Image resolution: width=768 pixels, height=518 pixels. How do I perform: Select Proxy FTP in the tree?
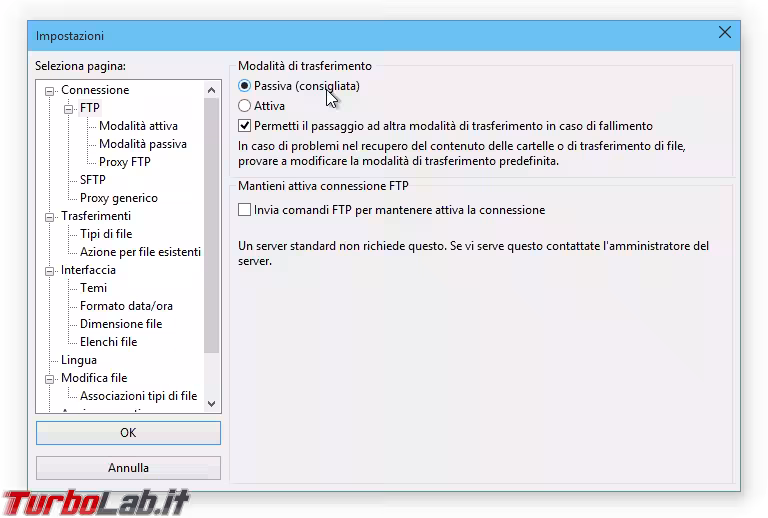pos(124,162)
